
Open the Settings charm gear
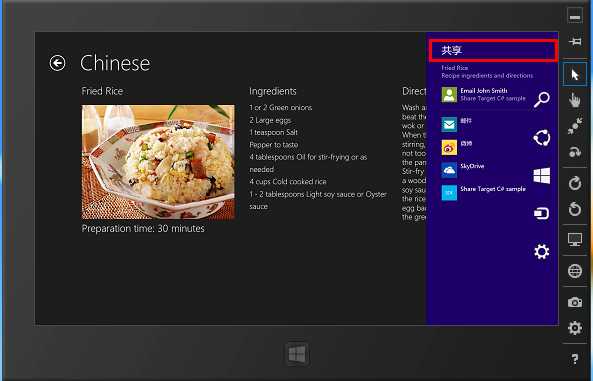point(542,252)
